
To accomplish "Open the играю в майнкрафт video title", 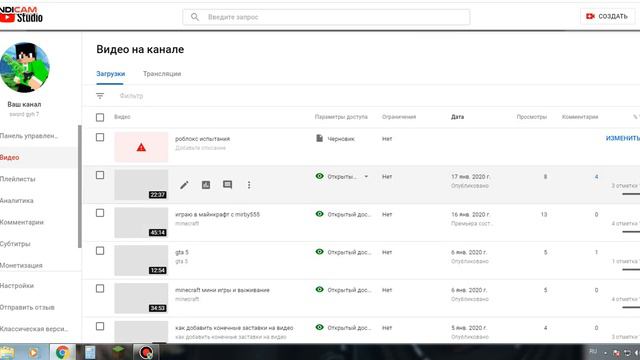I will (x=217, y=214).
